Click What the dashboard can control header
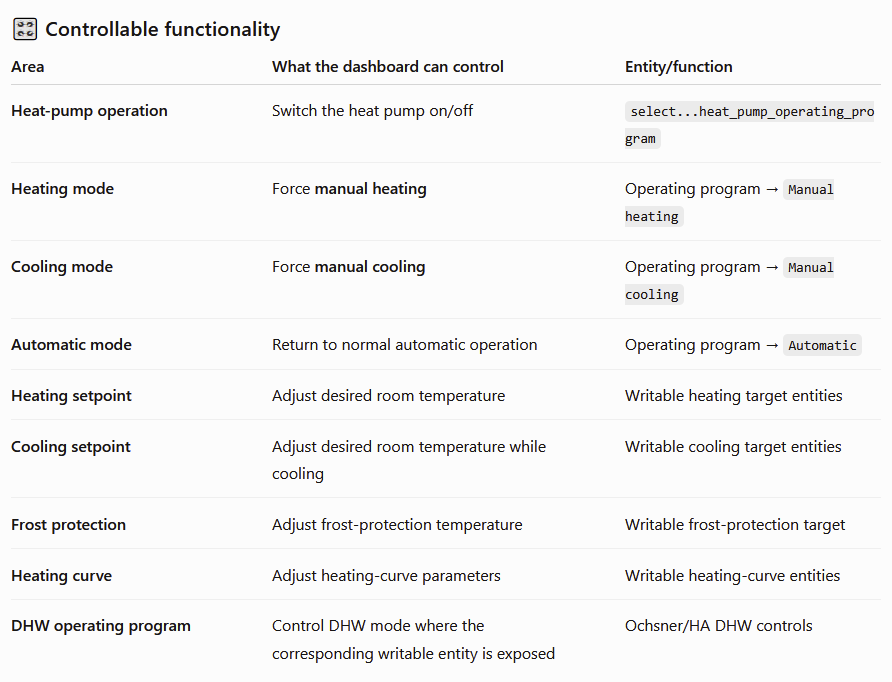 (387, 67)
